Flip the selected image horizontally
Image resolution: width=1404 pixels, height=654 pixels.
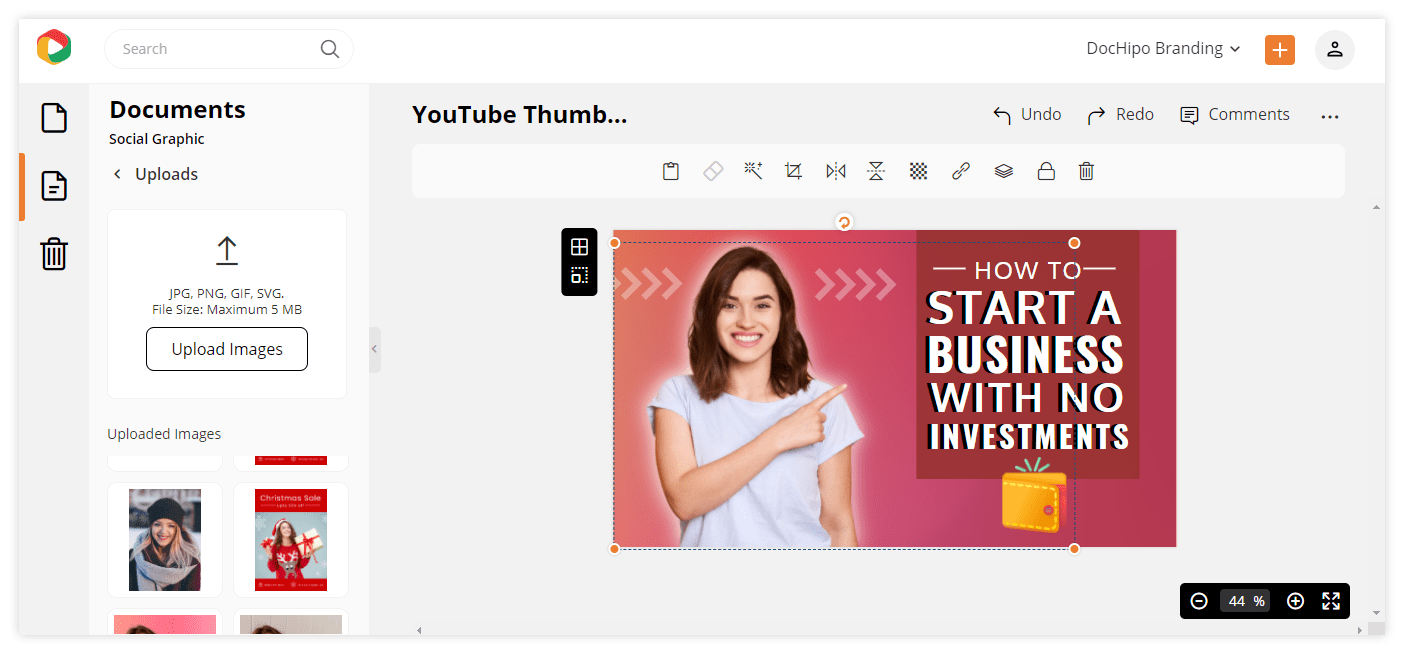(835, 170)
